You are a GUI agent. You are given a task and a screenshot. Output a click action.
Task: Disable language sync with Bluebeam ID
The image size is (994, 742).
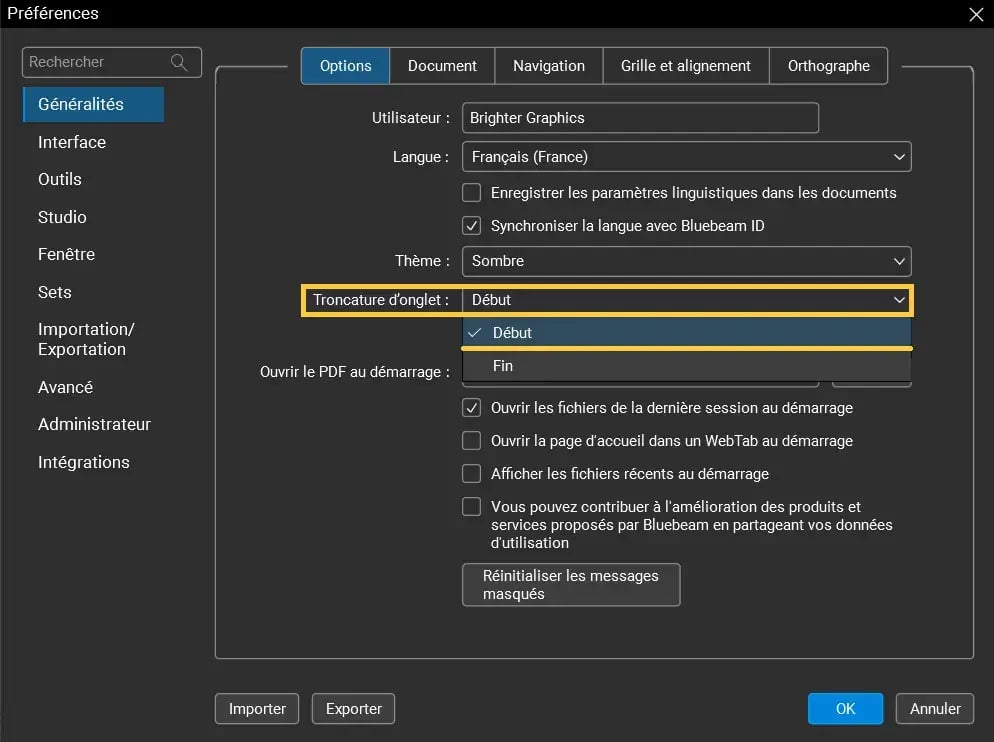coord(471,225)
